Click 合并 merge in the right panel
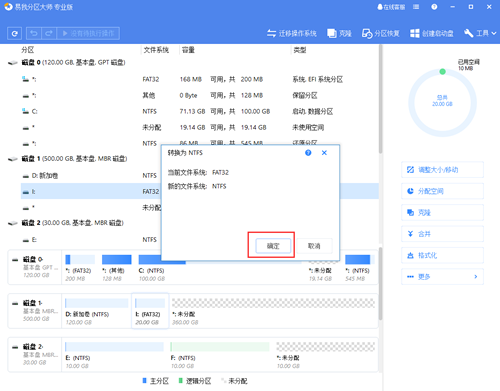This screenshot has height=391, width=500. 442,234
